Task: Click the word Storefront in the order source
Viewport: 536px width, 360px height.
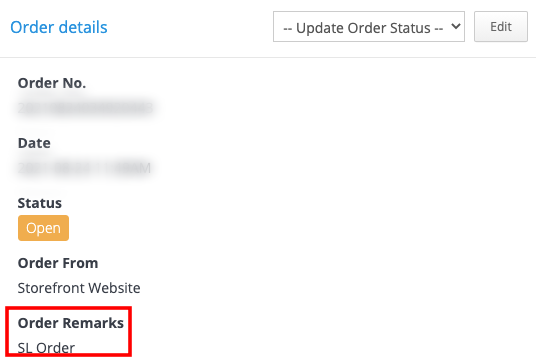Action: tap(50, 288)
